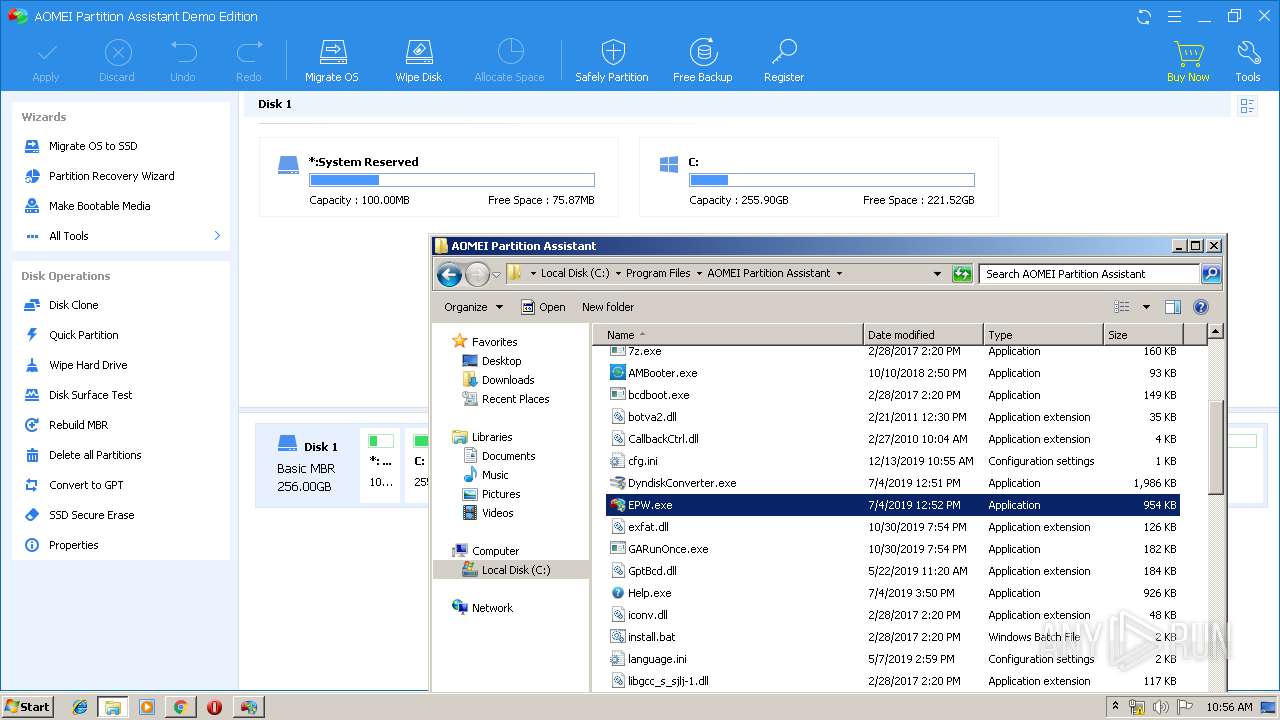1280x720 pixels.
Task: Run Disk Surface Test
Action: (90, 395)
